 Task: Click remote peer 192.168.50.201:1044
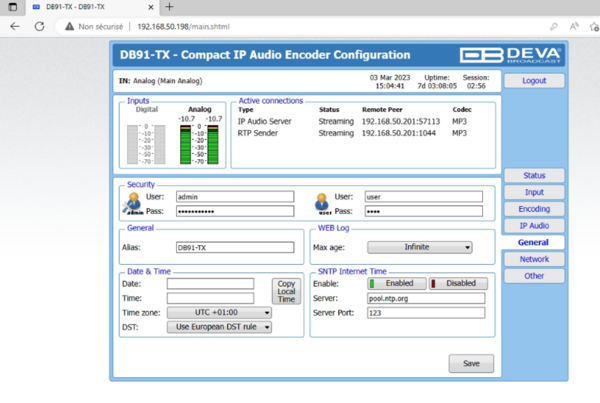click(398, 133)
